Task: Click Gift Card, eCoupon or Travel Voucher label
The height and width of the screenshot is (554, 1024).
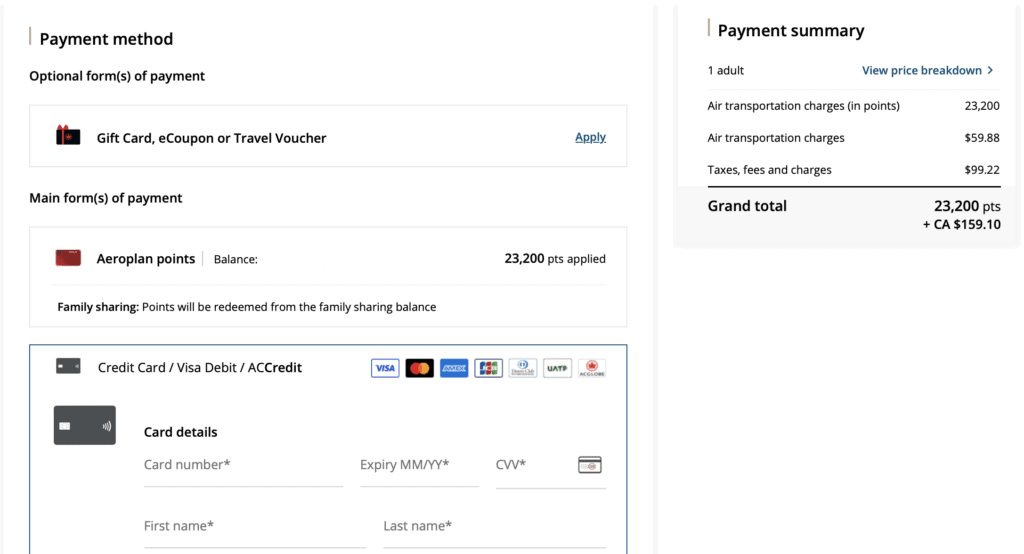Action: point(212,138)
